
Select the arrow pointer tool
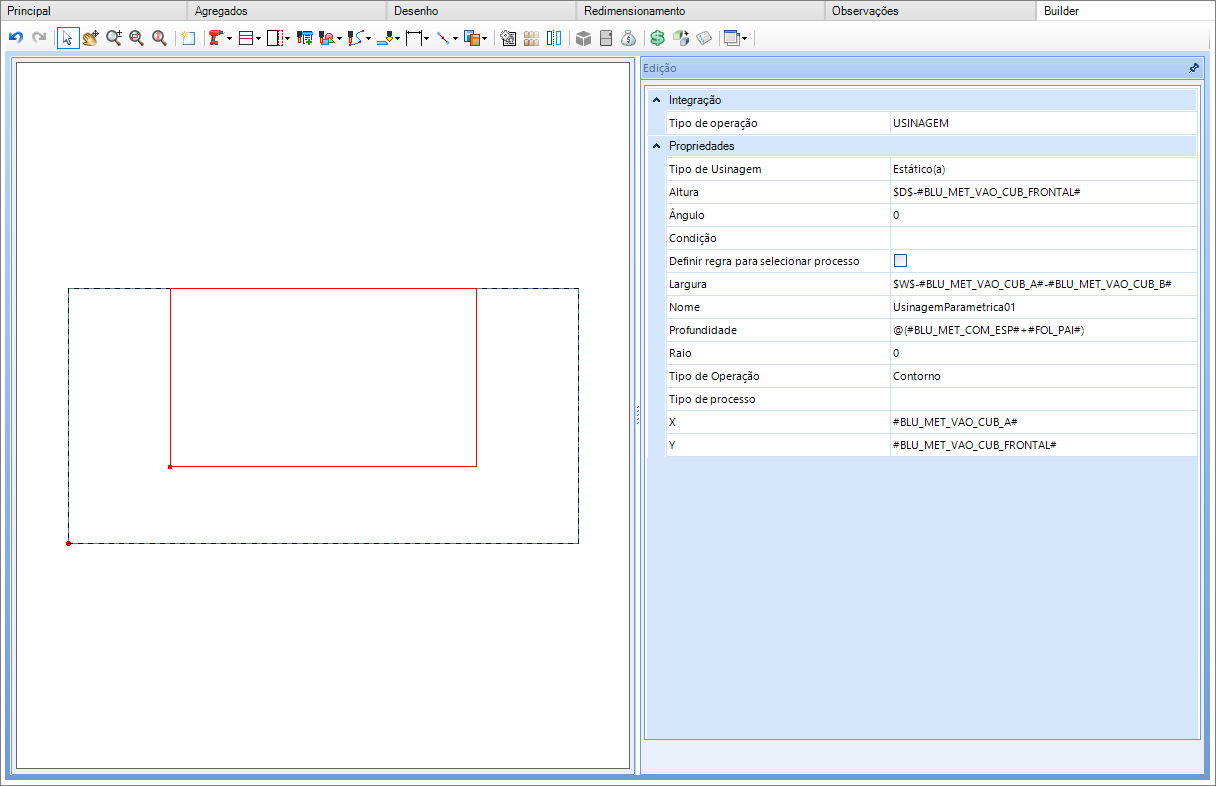(x=68, y=38)
